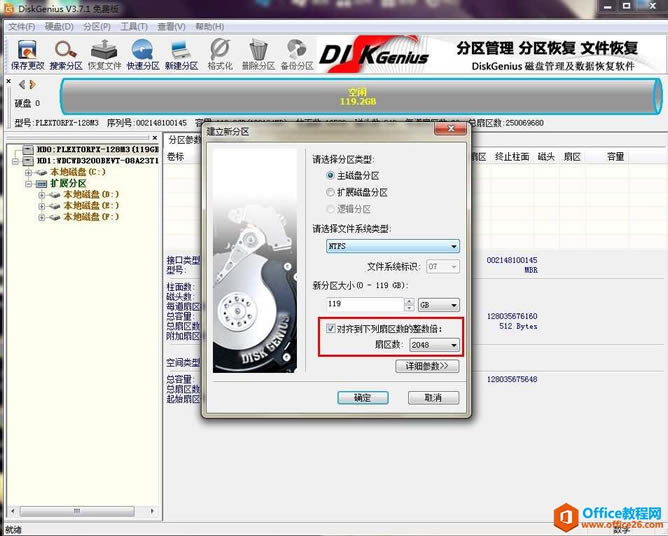Expand the 本地磁盘(D:) tree node

(x=42, y=195)
